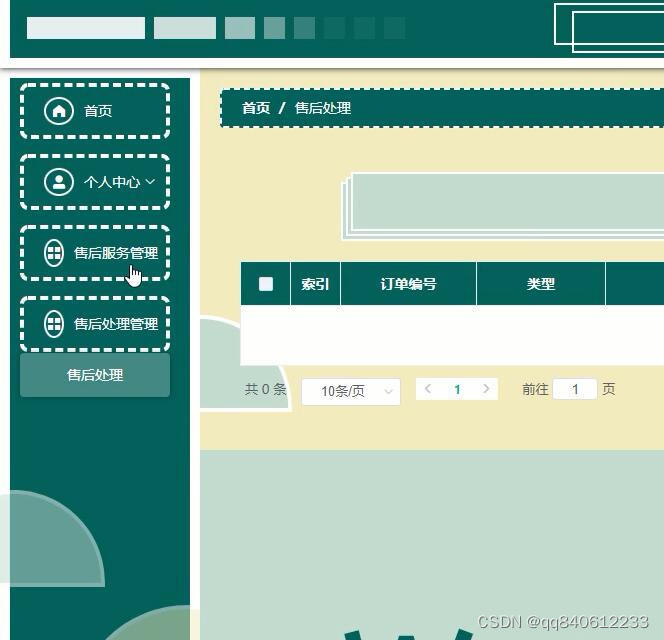Click the 类型 column header
Image resolution: width=664 pixels, height=640 pixels.
(541, 284)
